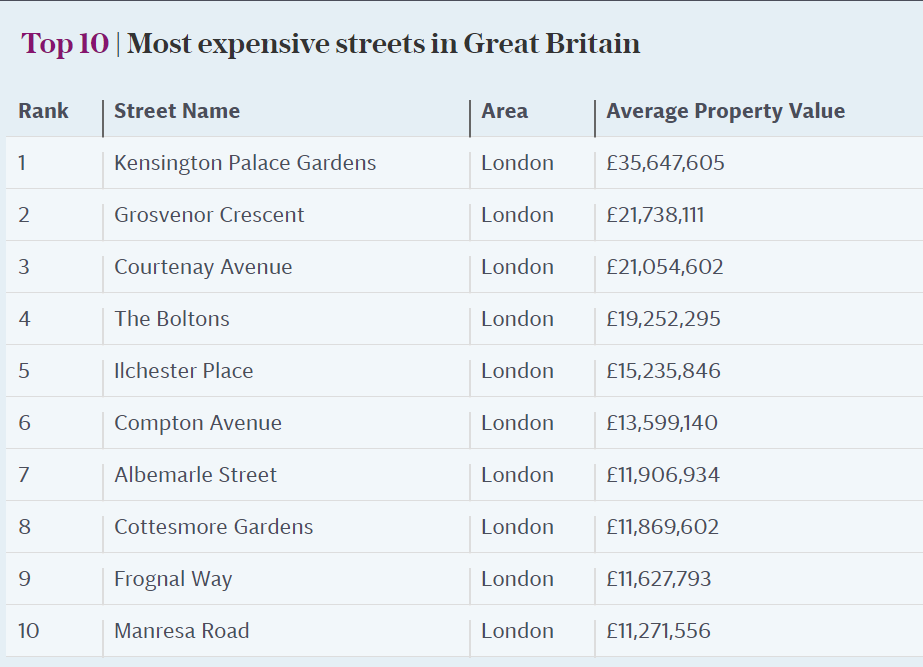
Task: Click the Cottesmore Gardens street name
Action: [x=213, y=527]
